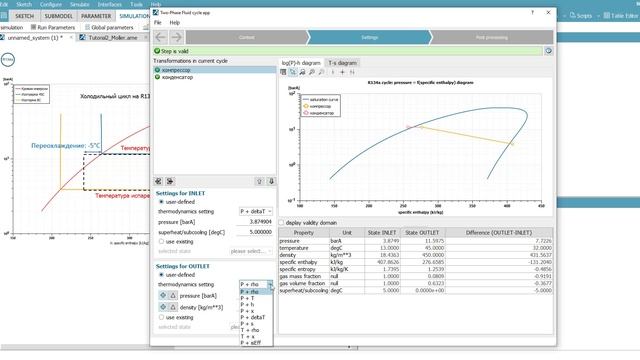Choose P + deltaT from dropdown list
The height and width of the screenshot is (360, 640).
pyautogui.click(x=256, y=317)
